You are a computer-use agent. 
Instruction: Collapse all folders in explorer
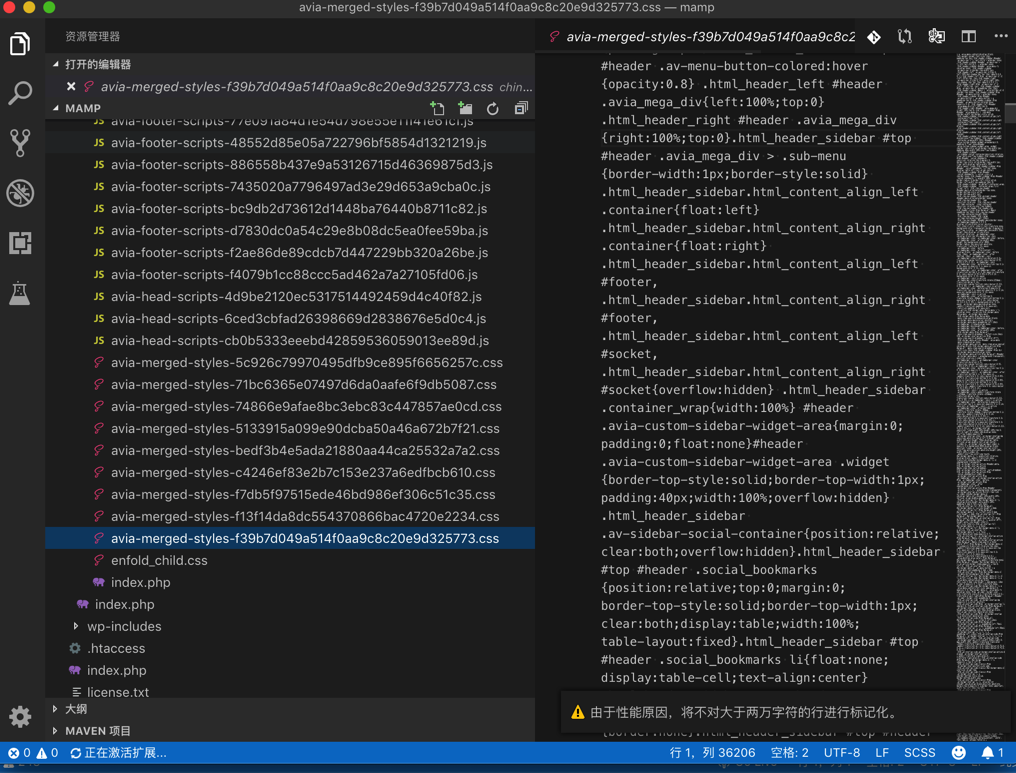tap(521, 108)
